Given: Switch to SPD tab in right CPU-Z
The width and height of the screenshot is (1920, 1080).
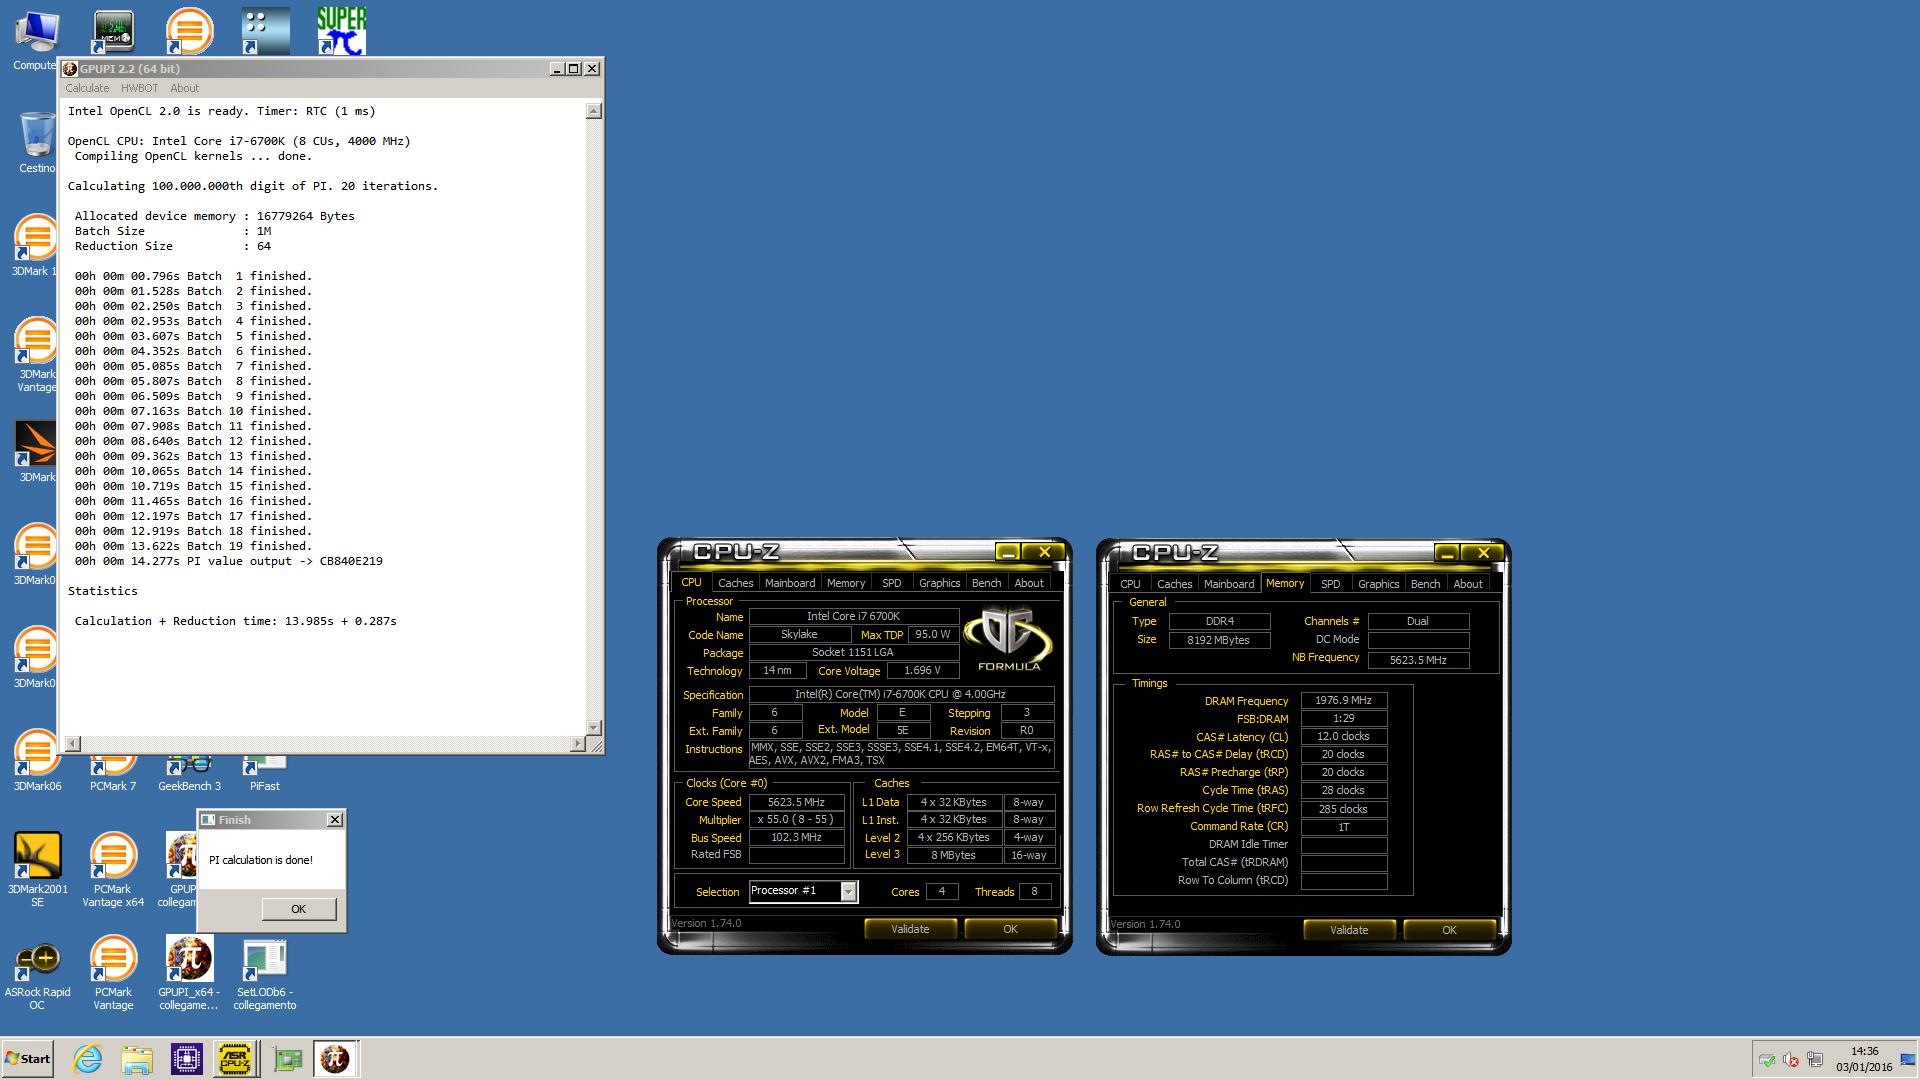Looking at the screenshot, I should pos(1330,584).
